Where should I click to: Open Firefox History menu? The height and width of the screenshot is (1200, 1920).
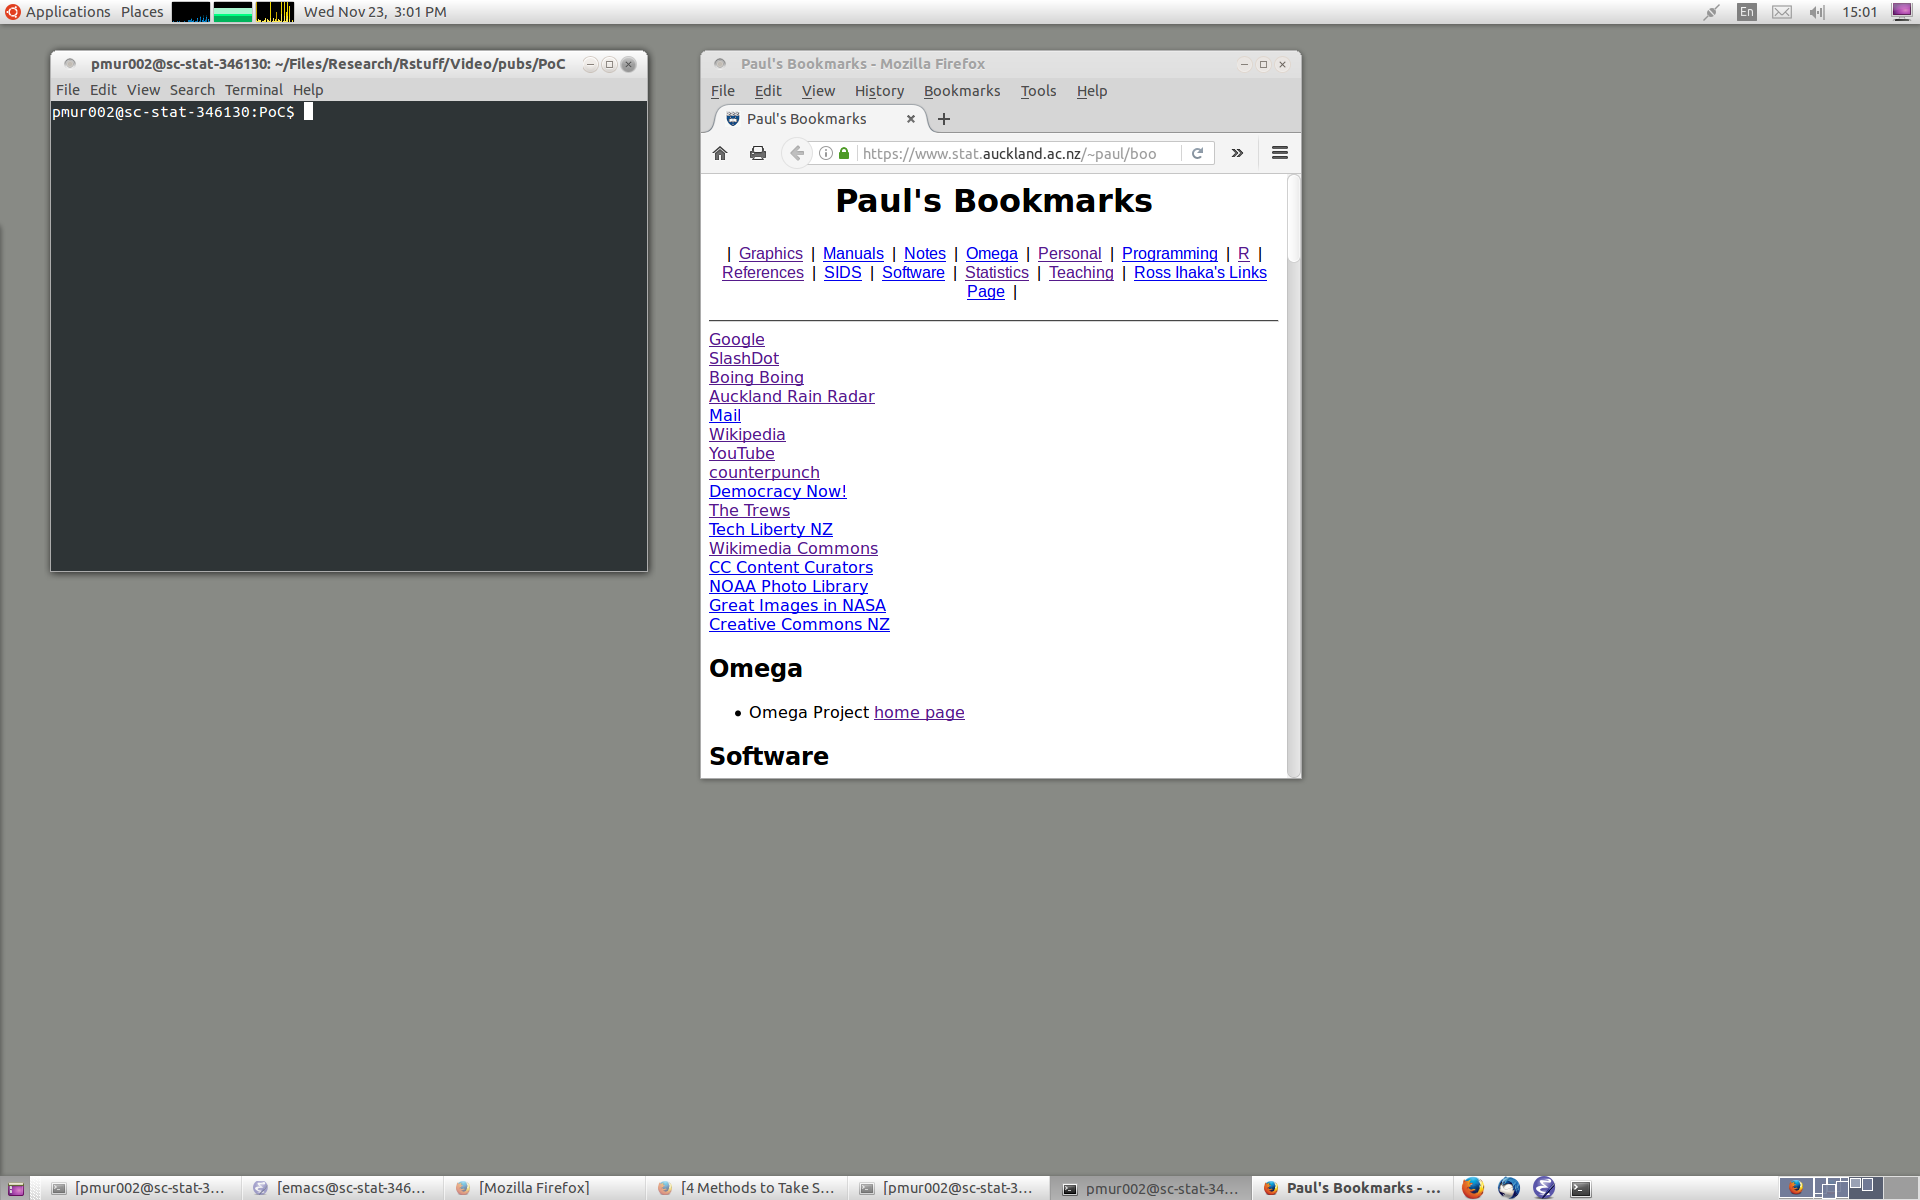coord(879,91)
